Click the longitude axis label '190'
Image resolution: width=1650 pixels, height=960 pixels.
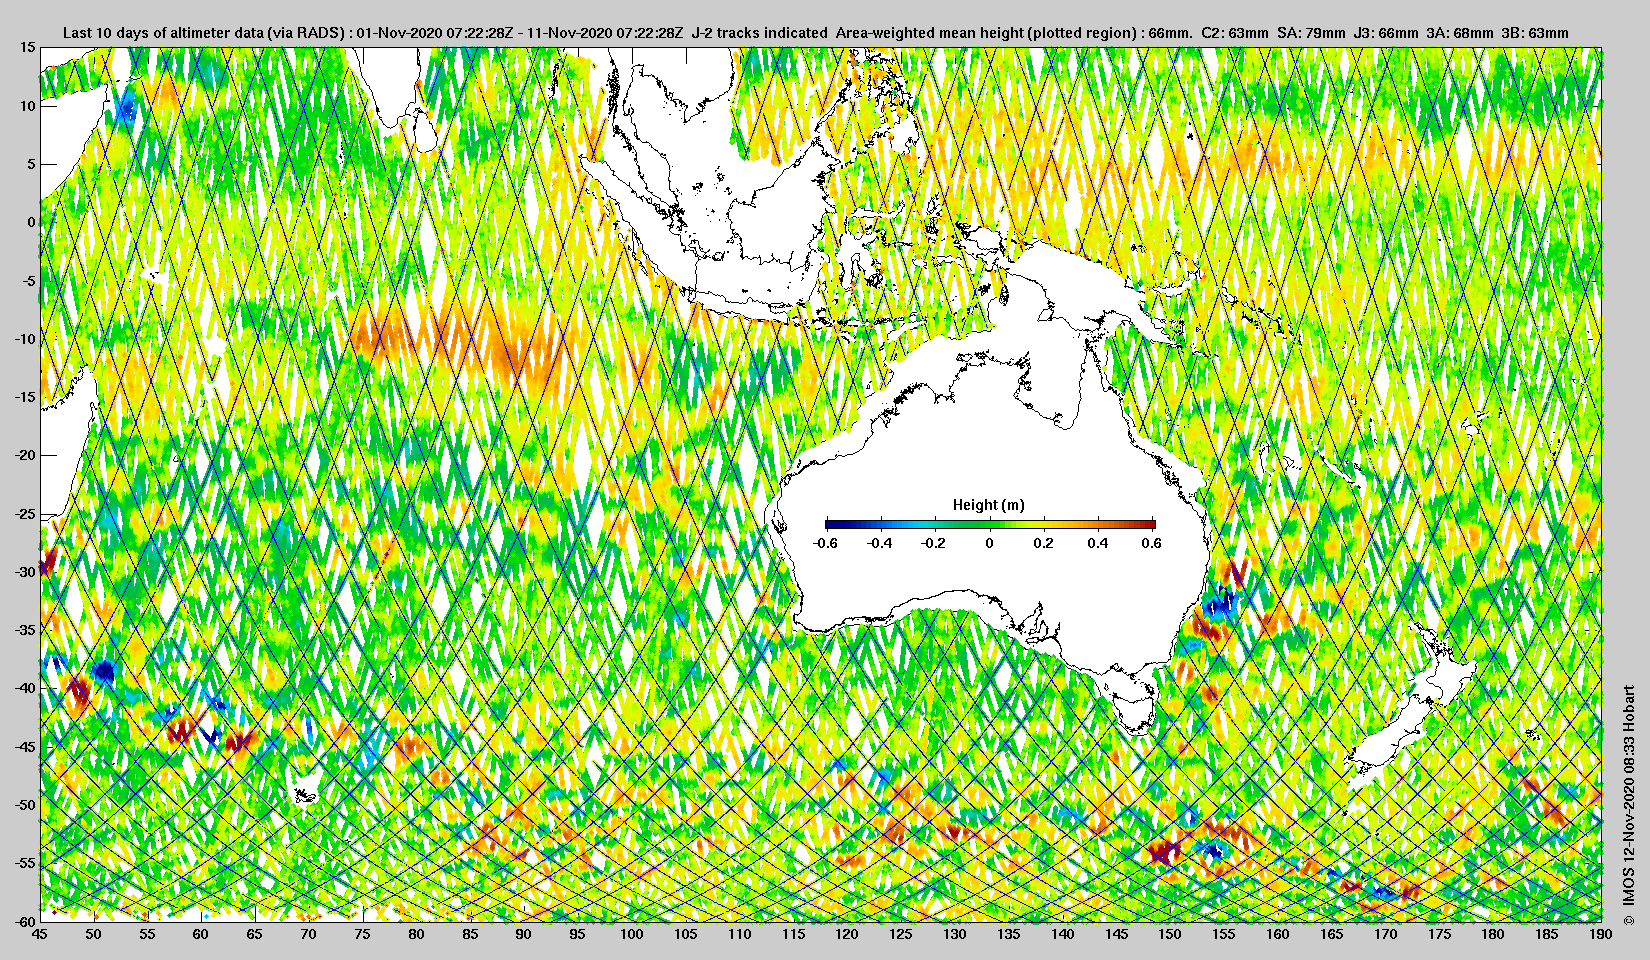click(1600, 934)
